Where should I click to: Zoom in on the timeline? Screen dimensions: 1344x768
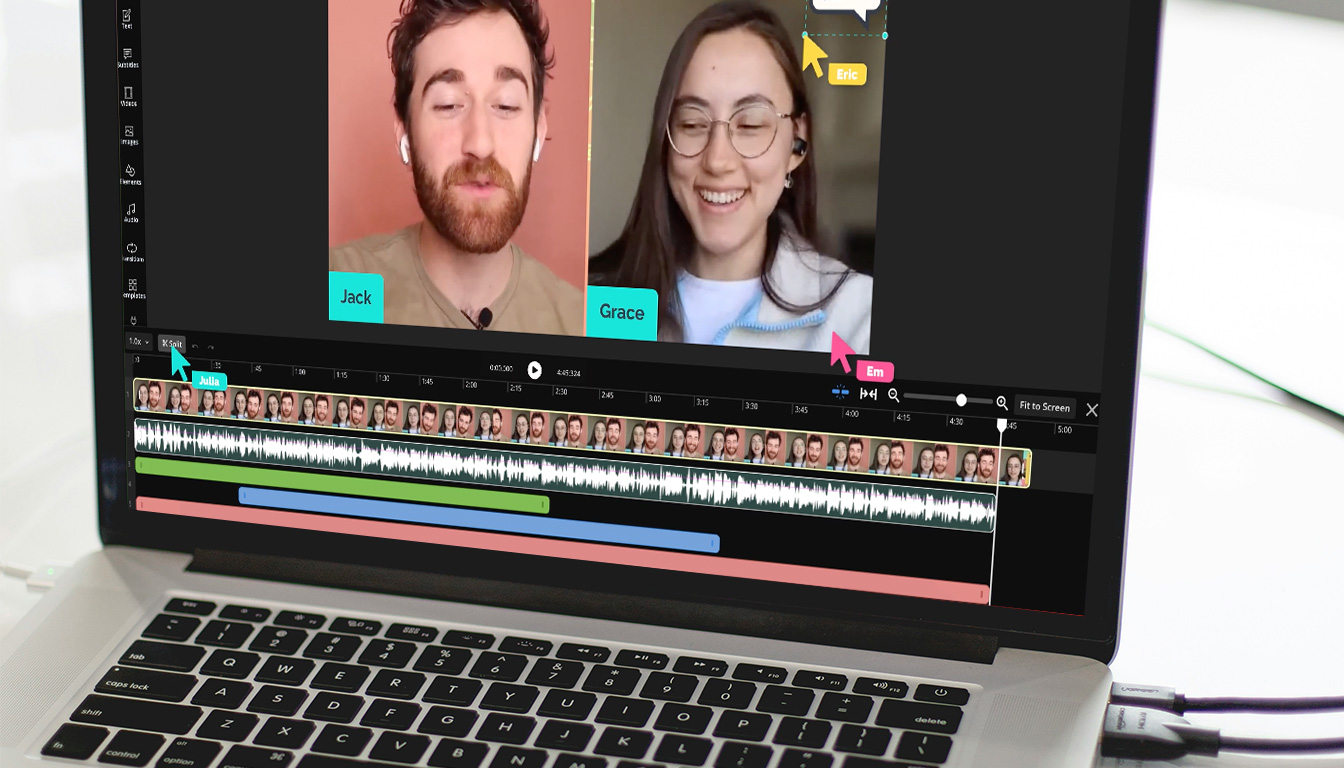tap(1003, 404)
